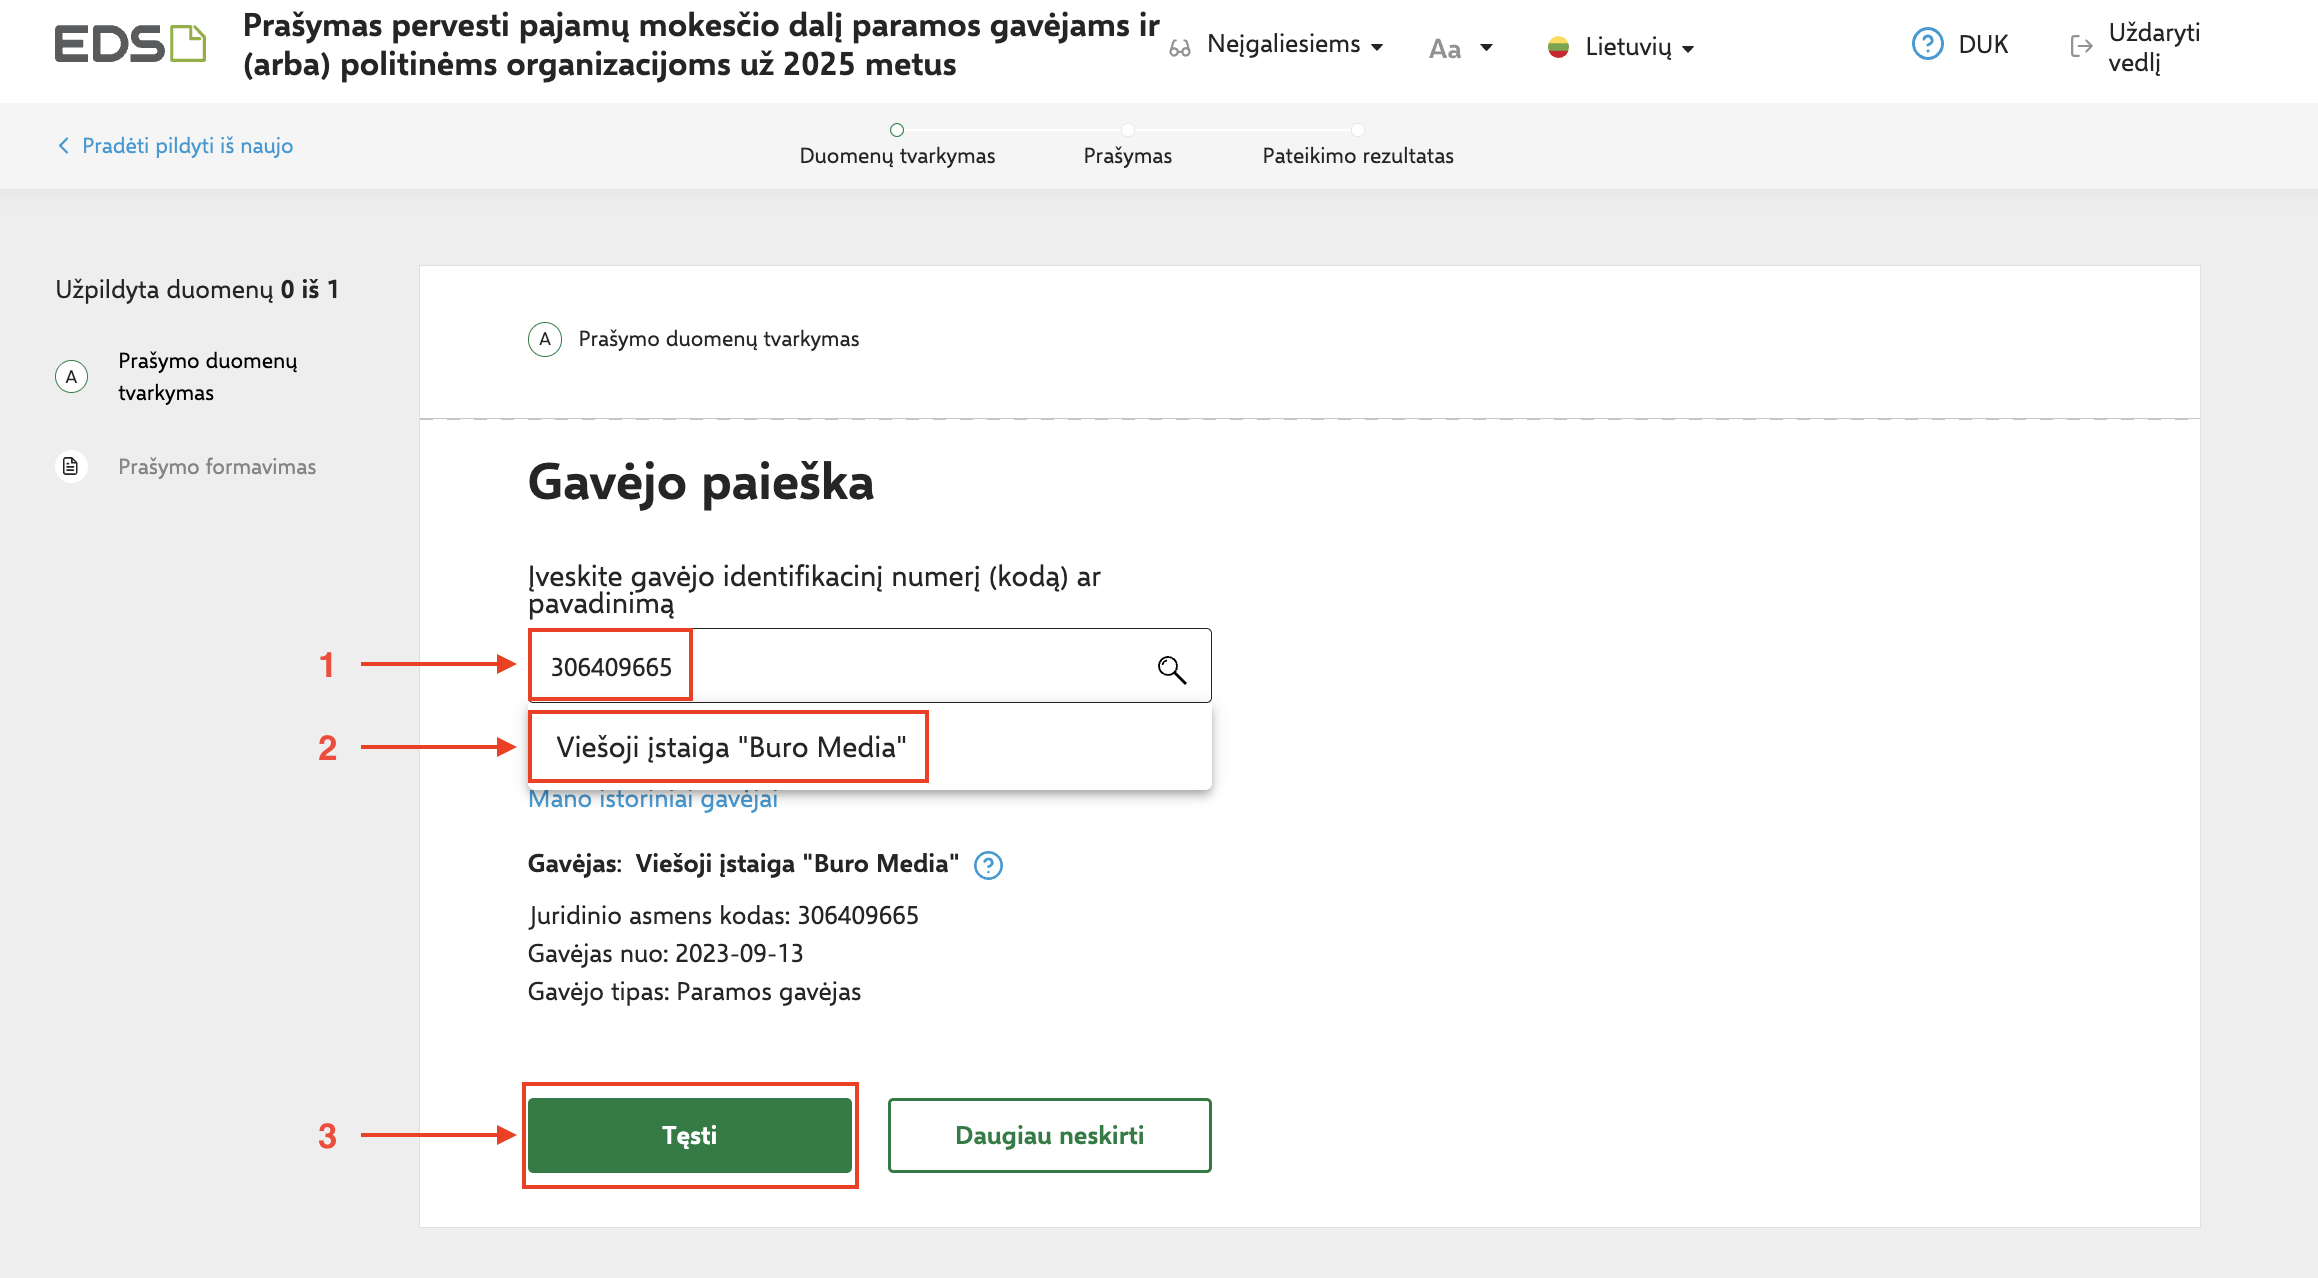Click the page title about 2025 metus
This screenshot has height=1278, width=2318.
pyautogui.click(x=701, y=45)
